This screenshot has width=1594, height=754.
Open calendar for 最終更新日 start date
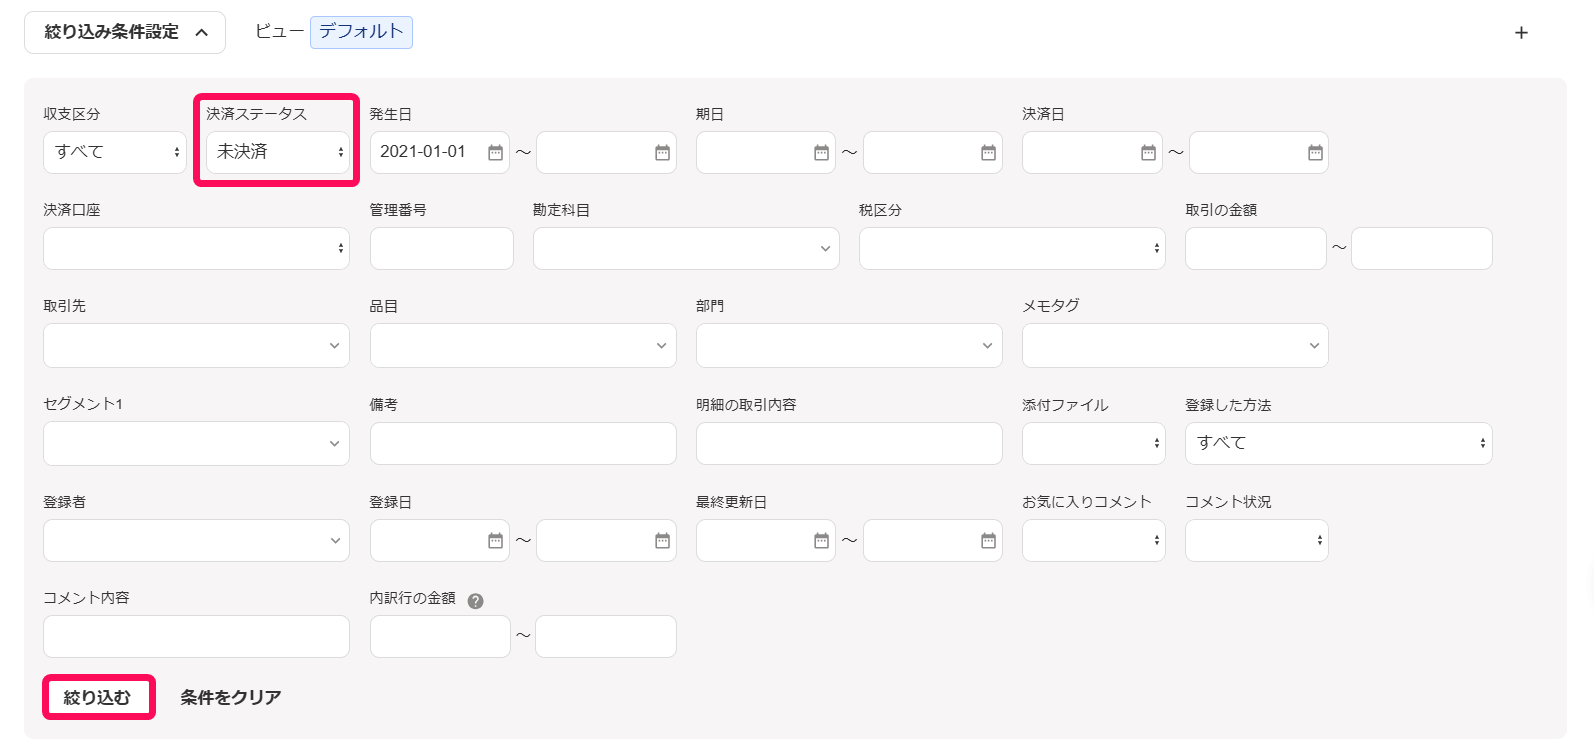pyautogui.click(x=821, y=540)
